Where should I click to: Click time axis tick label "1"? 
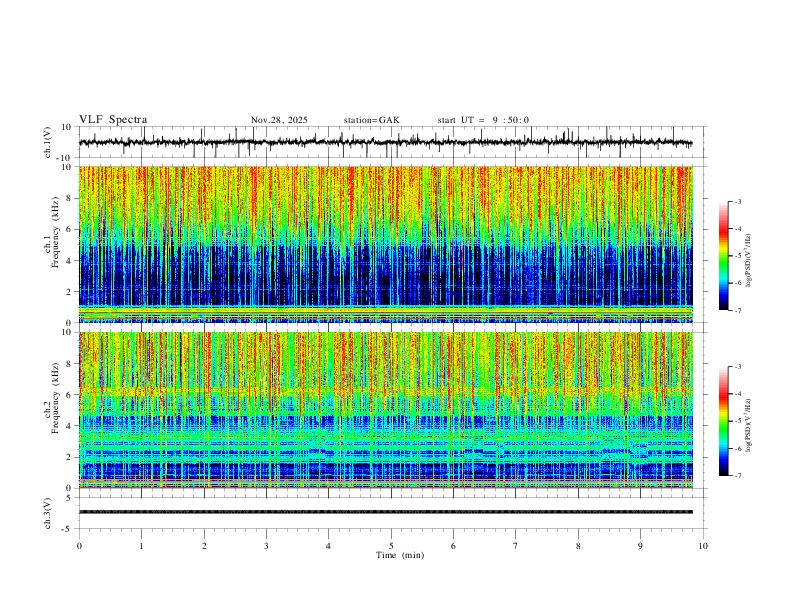(x=141, y=546)
